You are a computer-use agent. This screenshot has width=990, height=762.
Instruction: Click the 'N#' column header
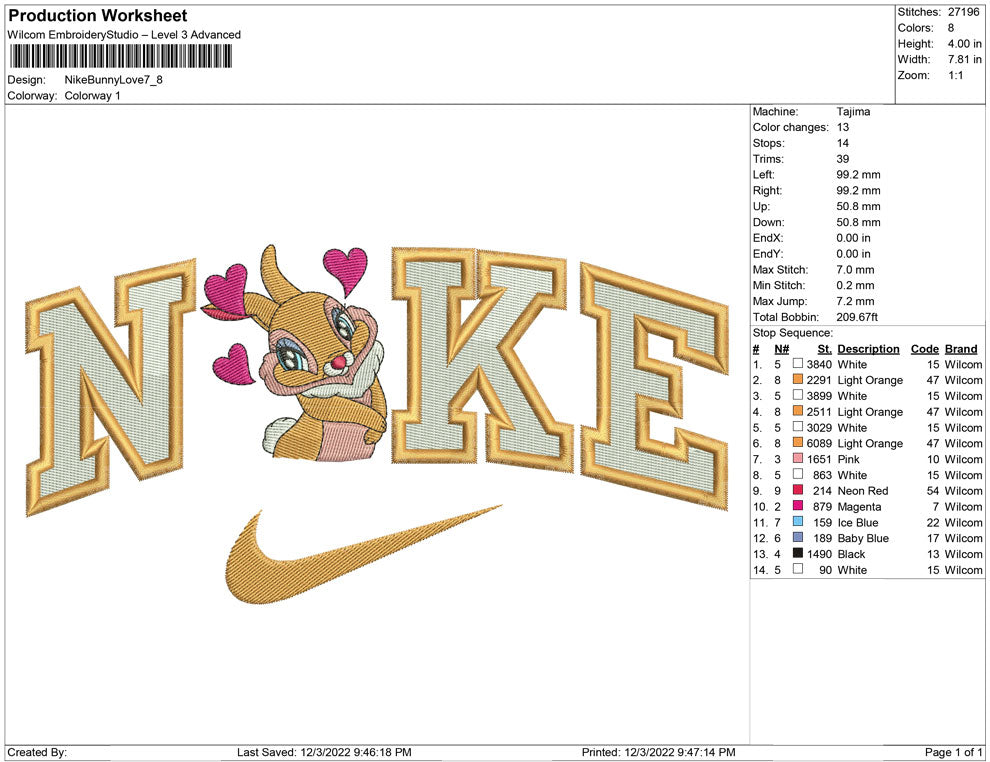(x=782, y=348)
